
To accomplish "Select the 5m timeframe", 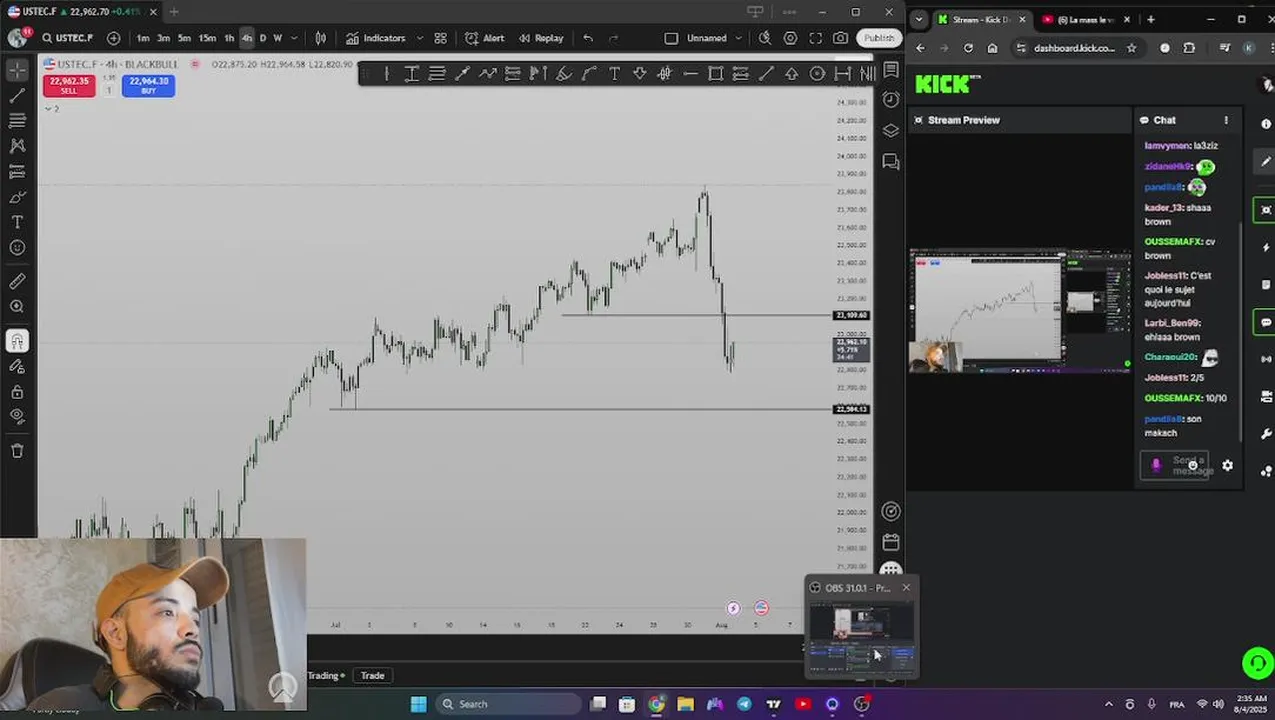I will pyautogui.click(x=184, y=38).
